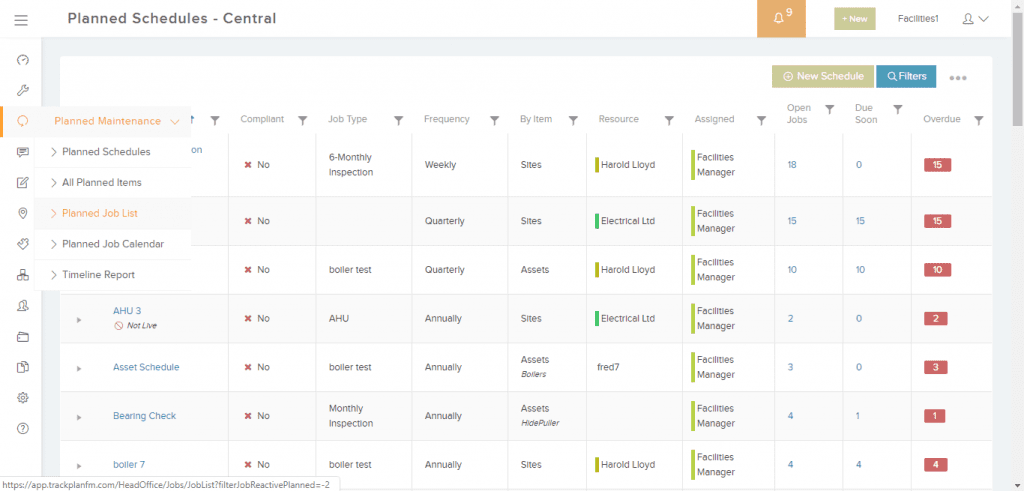Click overdue badge 3 for Asset Schedule

[x=935, y=367]
